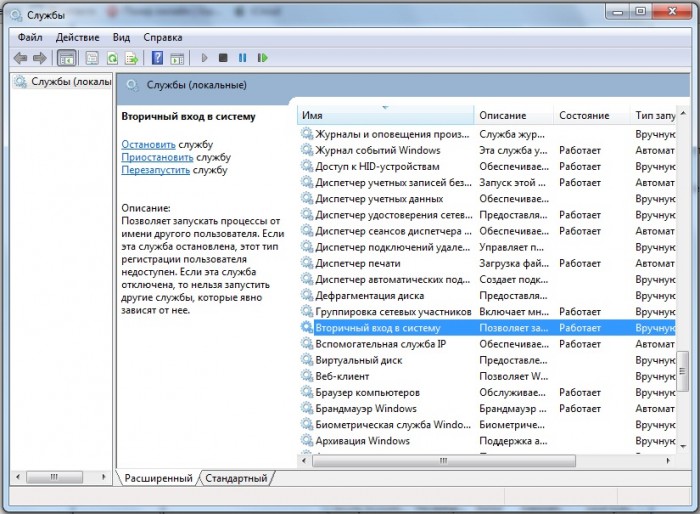This screenshot has width=700, height=514.
Task: Click gear icon of Браузер компьютеров
Action: pyautogui.click(x=307, y=392)
